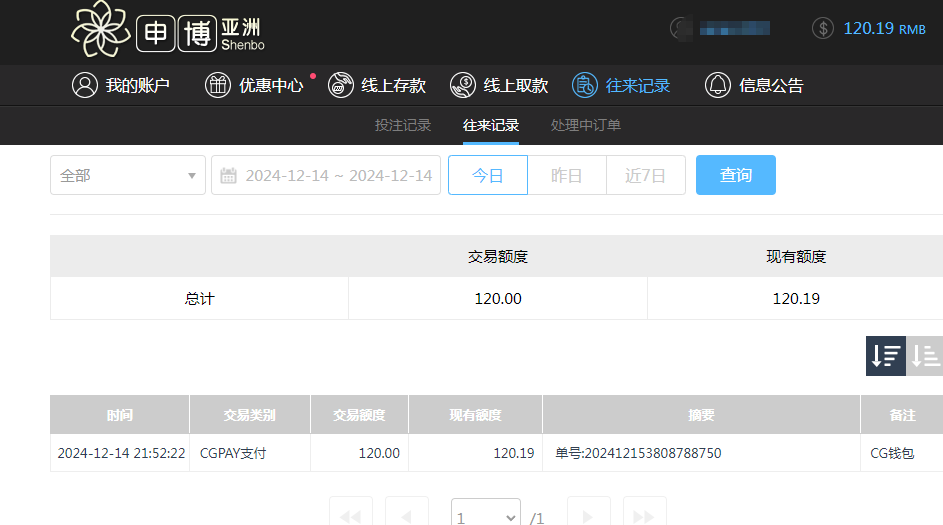Select the 今日 date filter
Image resolution: width=943 pixels, height=525 pixels.
coord(487,175)
